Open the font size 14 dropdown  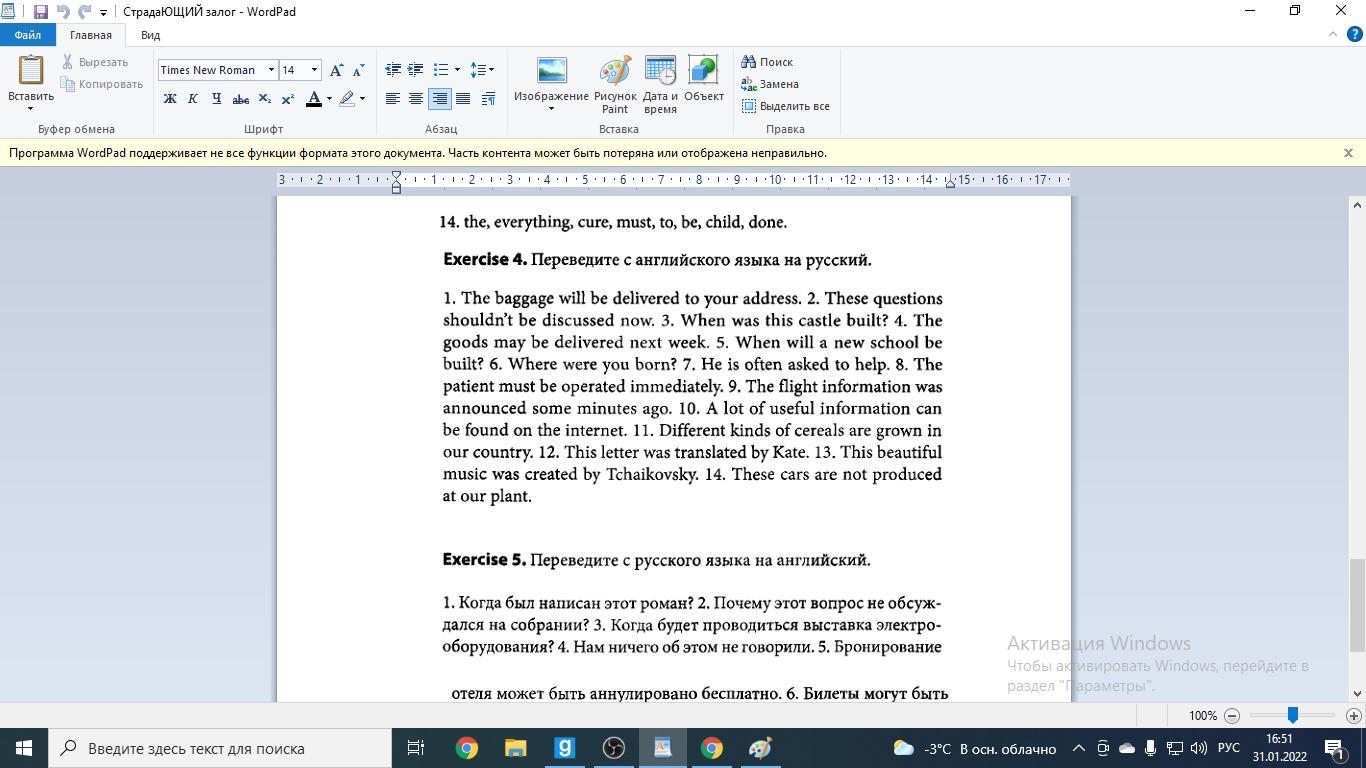pyautogui.click(x=314, y=70)
